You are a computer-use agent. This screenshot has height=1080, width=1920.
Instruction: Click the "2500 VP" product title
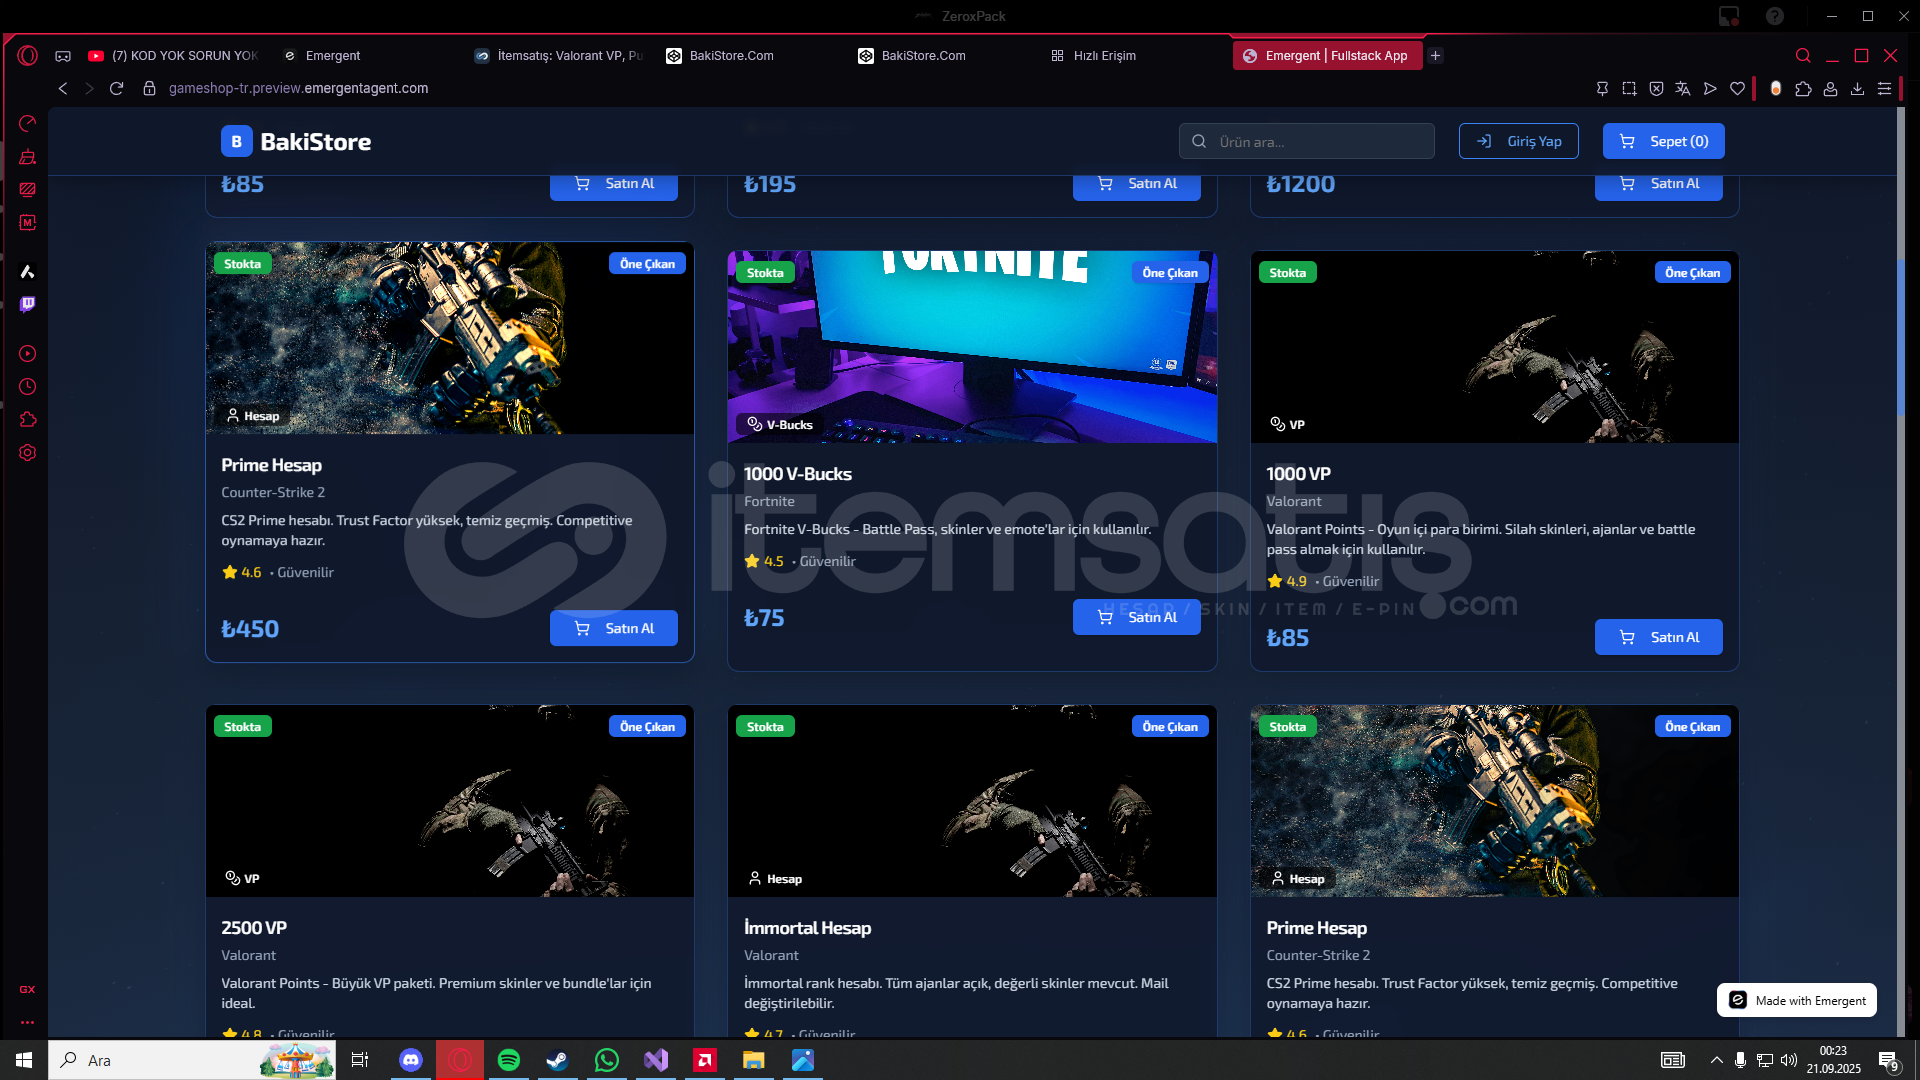point(254,928)
